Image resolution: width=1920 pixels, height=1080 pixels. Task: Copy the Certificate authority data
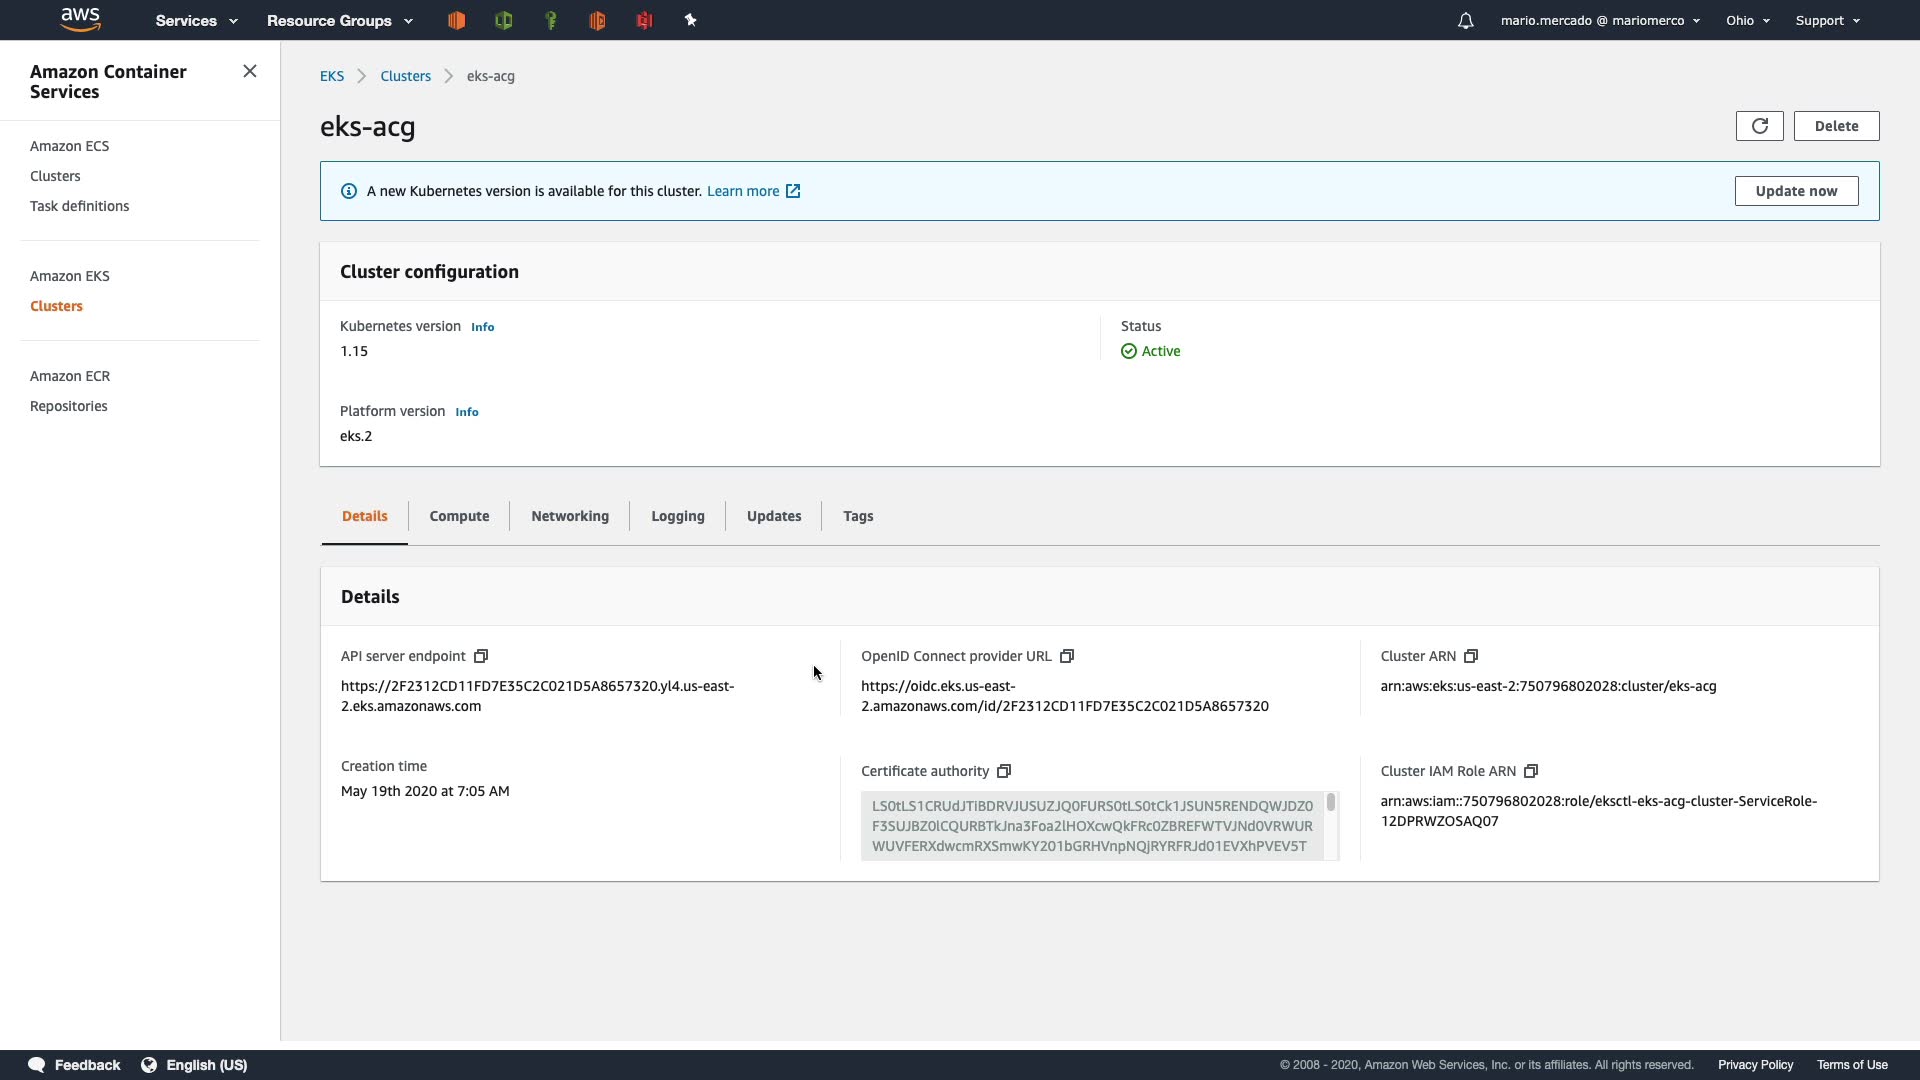(x=1004, y=771)
